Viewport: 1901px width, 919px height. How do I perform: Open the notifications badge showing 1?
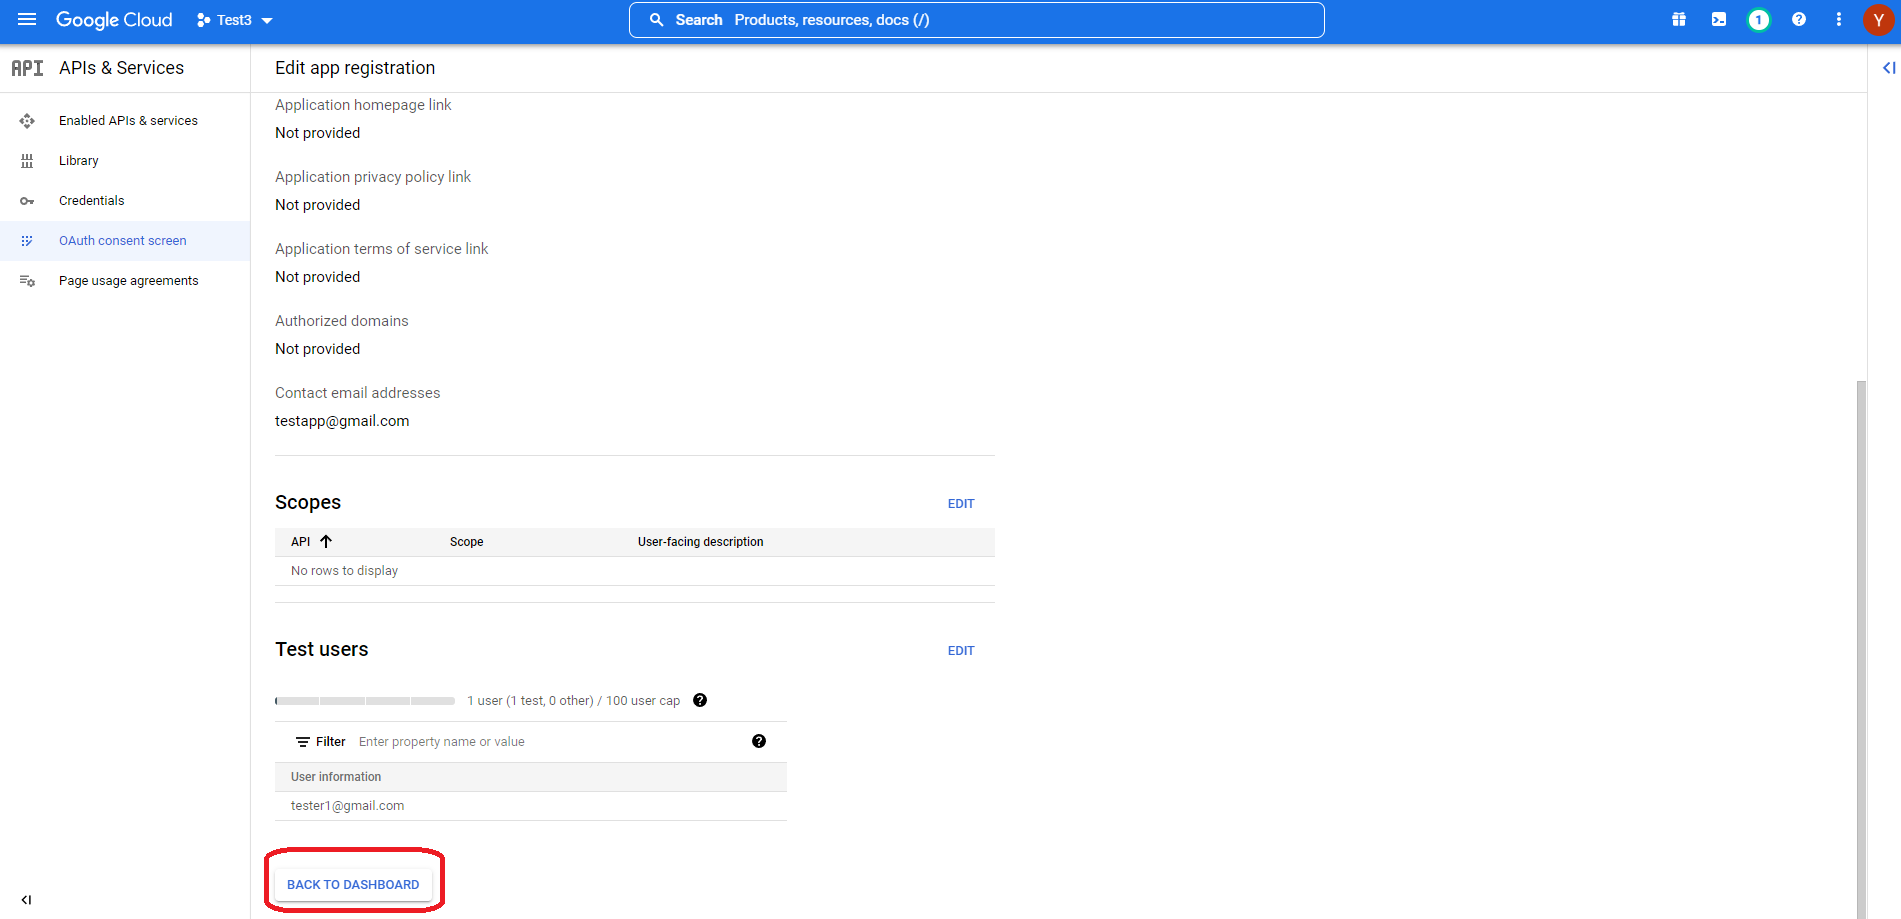(x=1758, y=20)
